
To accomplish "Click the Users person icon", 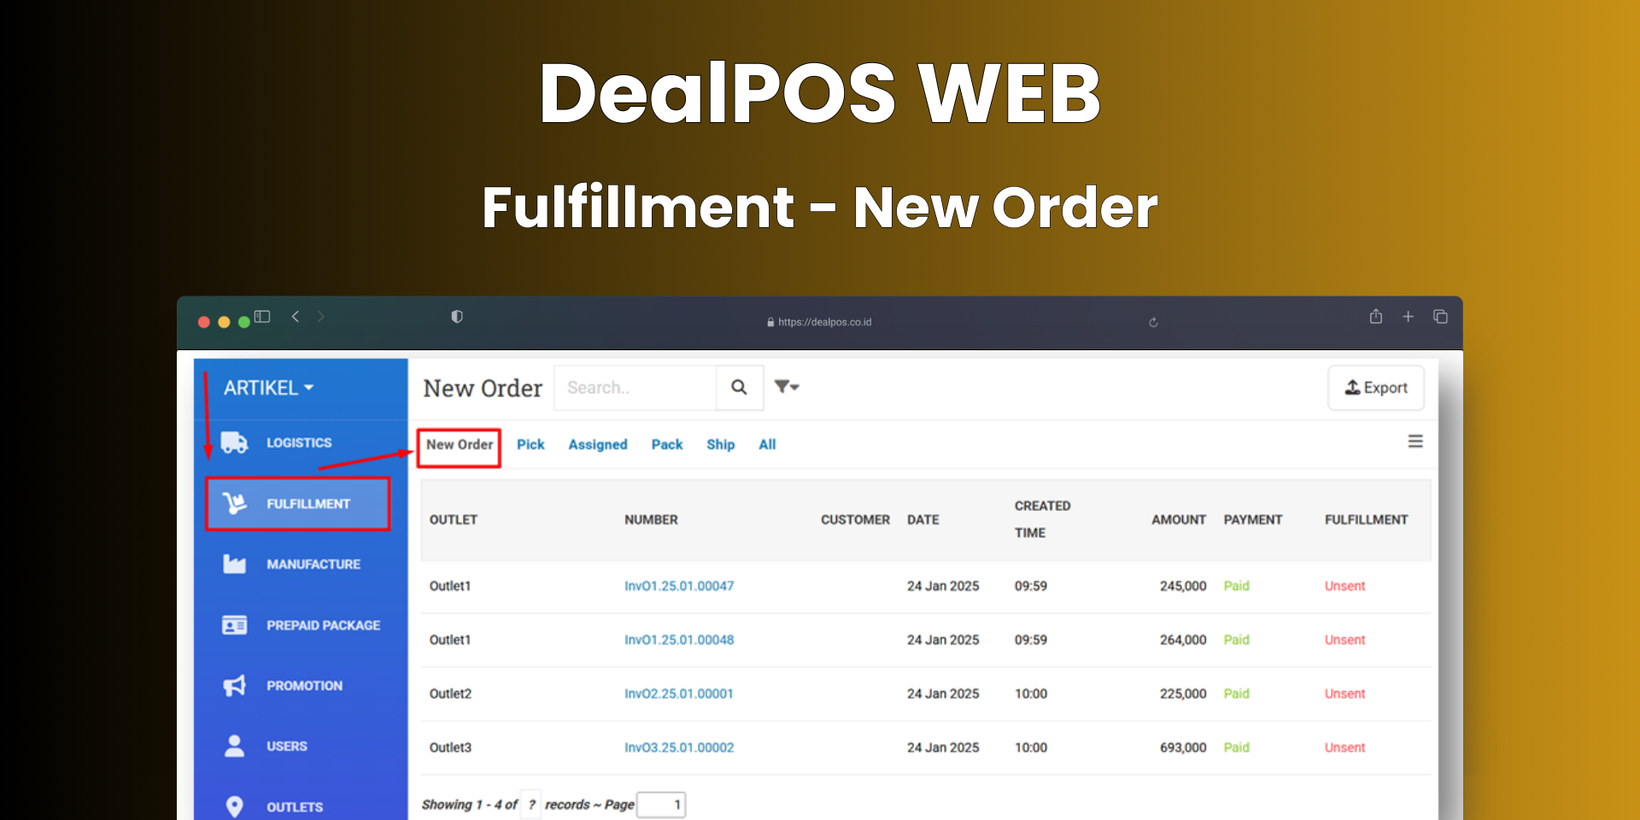I will pos(234,746).
